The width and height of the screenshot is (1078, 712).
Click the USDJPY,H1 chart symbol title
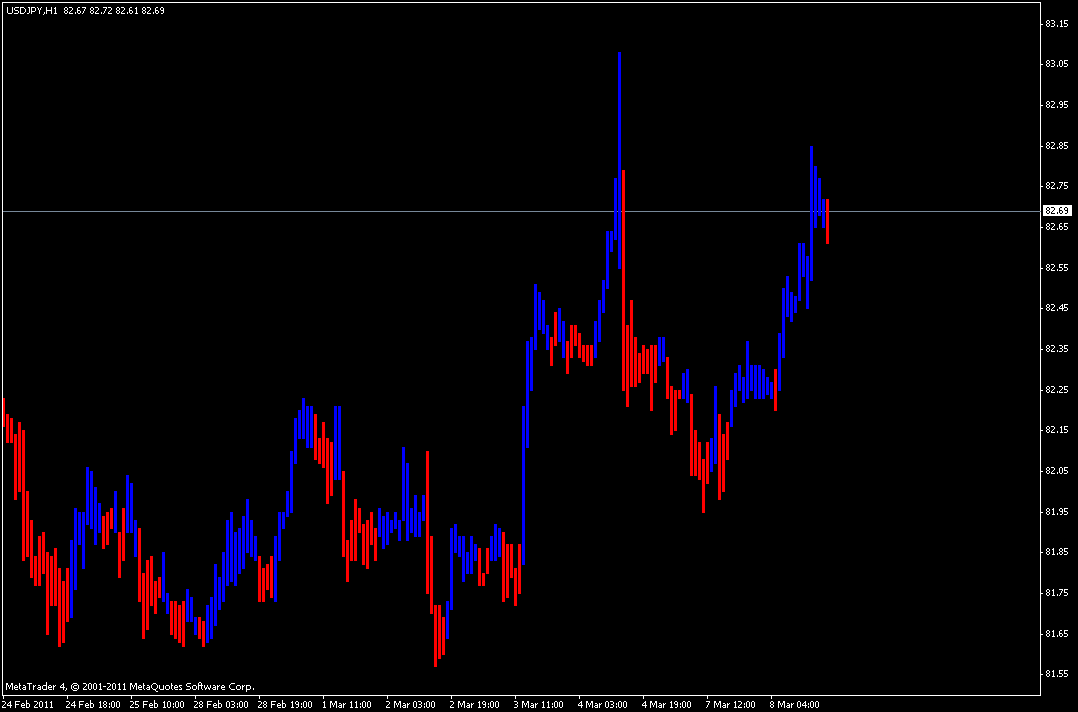pyautogui.click(x=32, y=11)
